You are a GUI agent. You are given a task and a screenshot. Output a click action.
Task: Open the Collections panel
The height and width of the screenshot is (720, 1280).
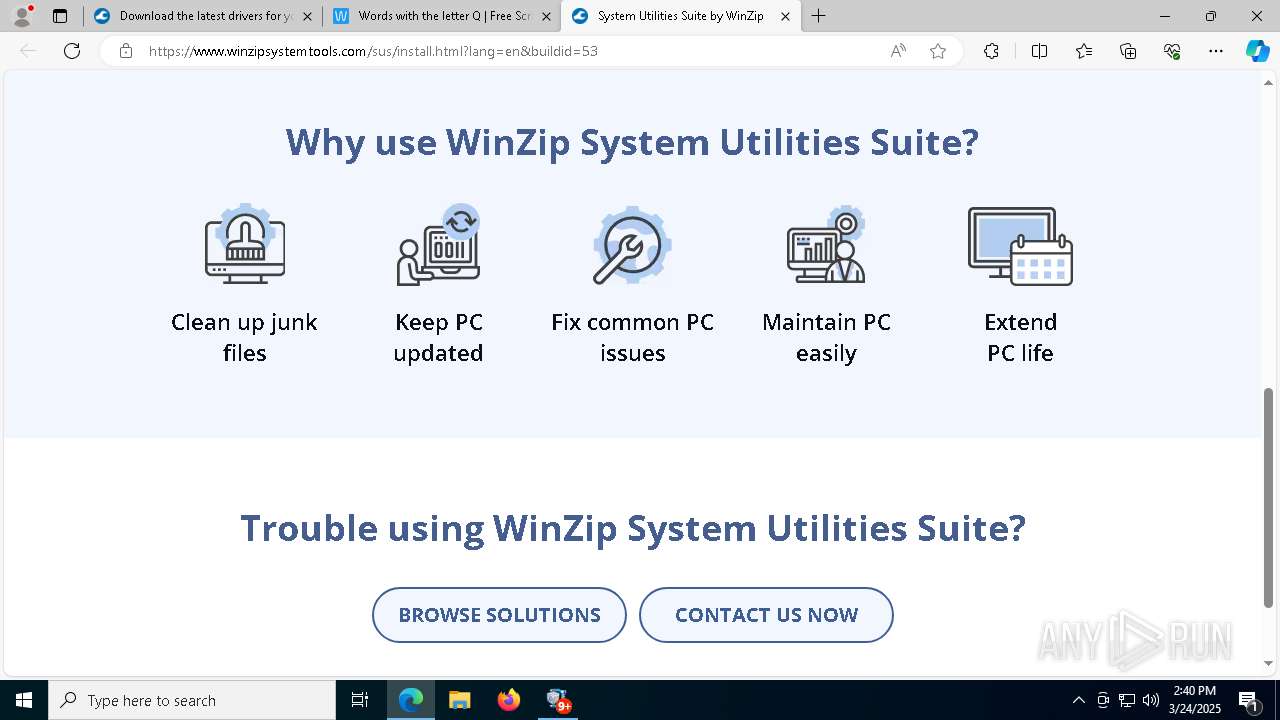[x=1128, y=51]
